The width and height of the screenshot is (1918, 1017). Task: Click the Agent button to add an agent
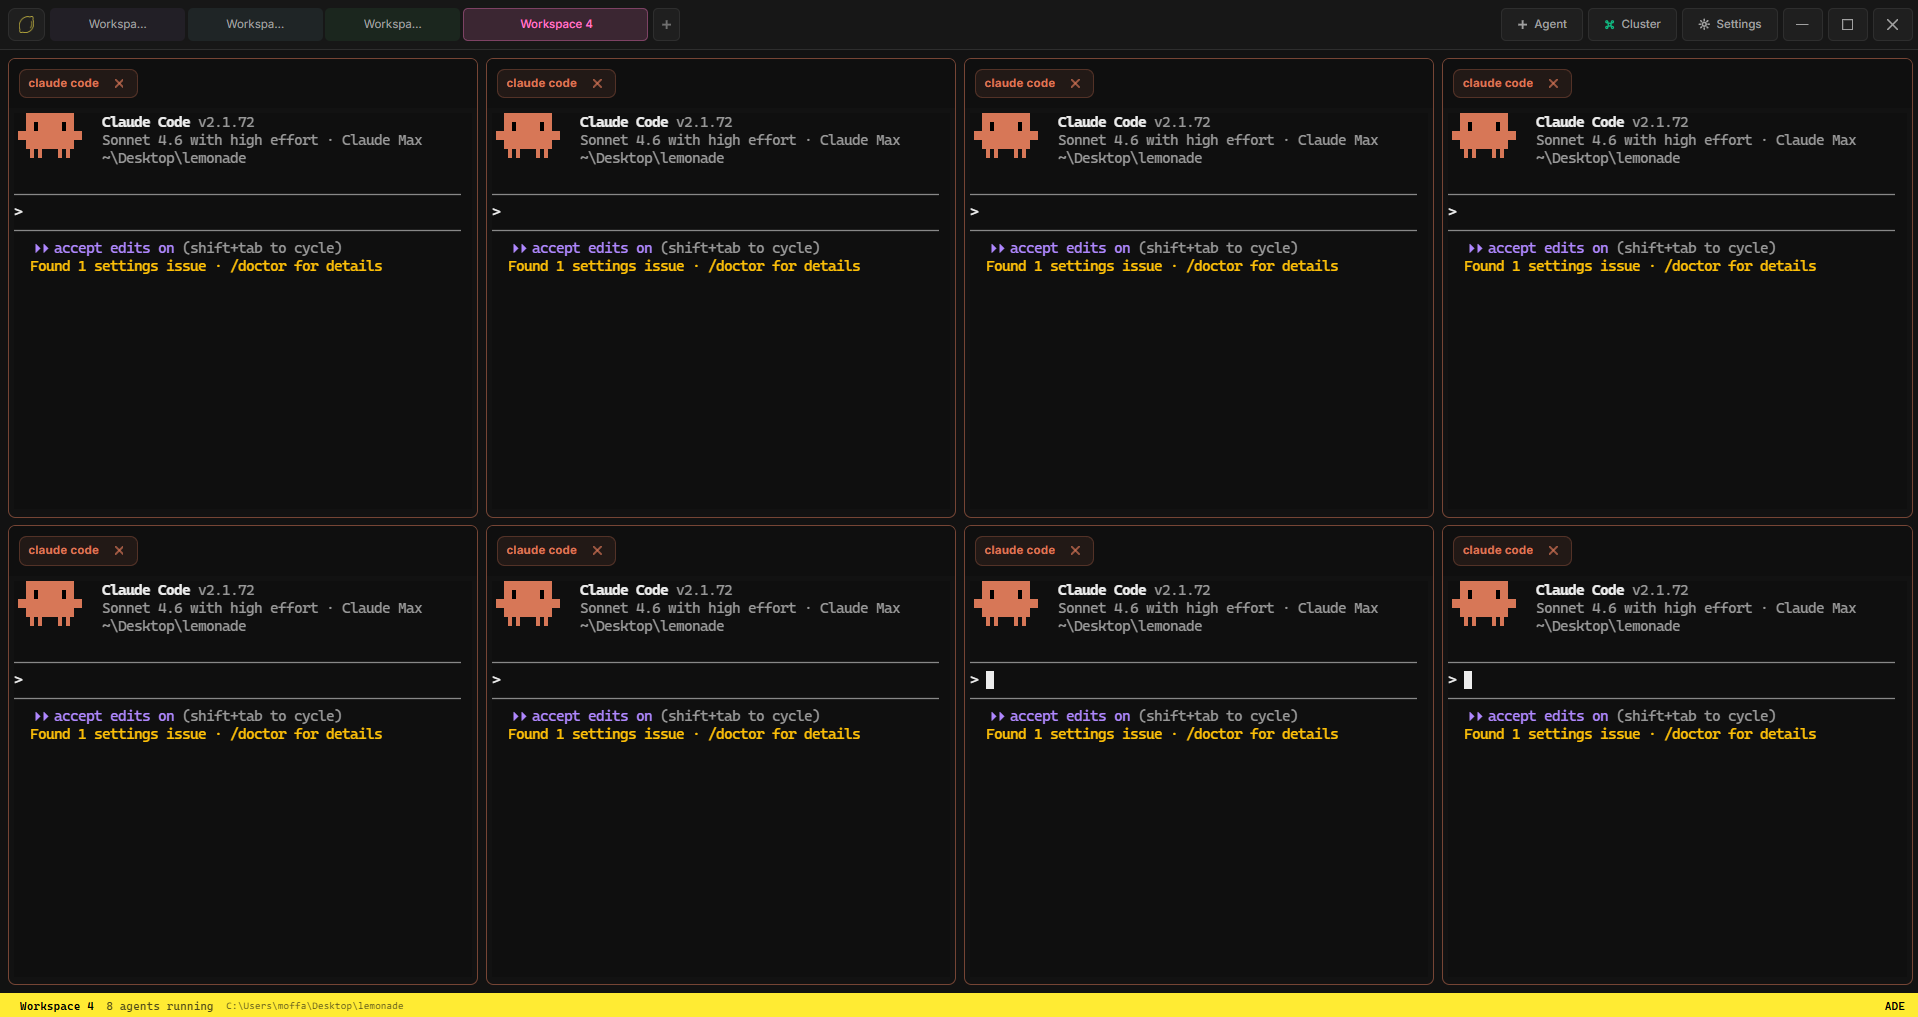click(1541, 24)
